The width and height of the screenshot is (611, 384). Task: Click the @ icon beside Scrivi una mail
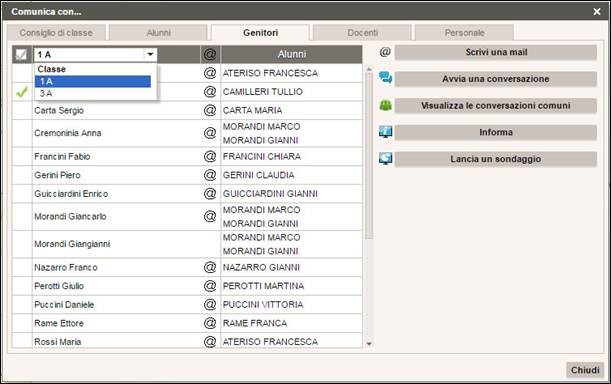point(385,52)
